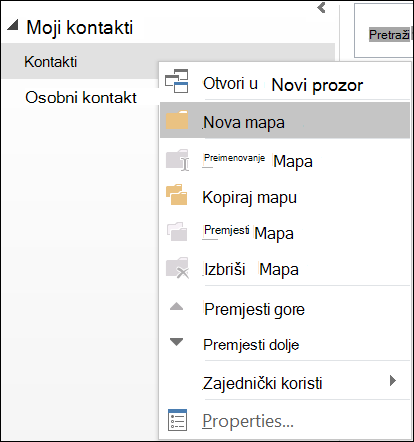The width and height of the screenshot is (414, 442).
Task: Select Izbriši Mapa menu entry
Action: click(285, 269)
